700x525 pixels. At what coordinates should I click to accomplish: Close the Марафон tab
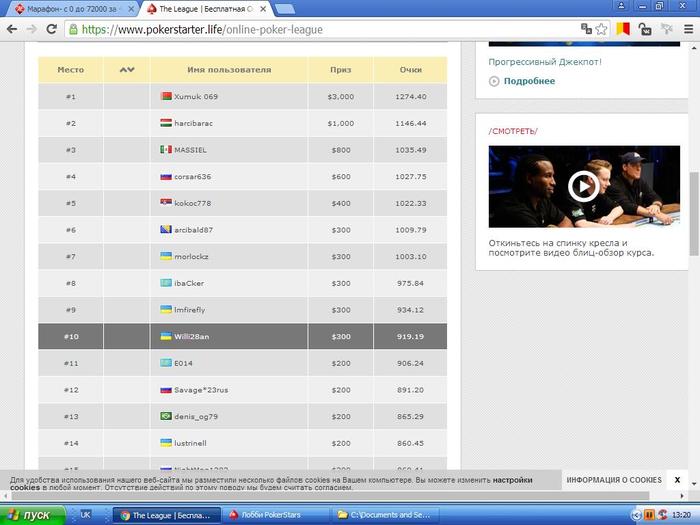131,9
